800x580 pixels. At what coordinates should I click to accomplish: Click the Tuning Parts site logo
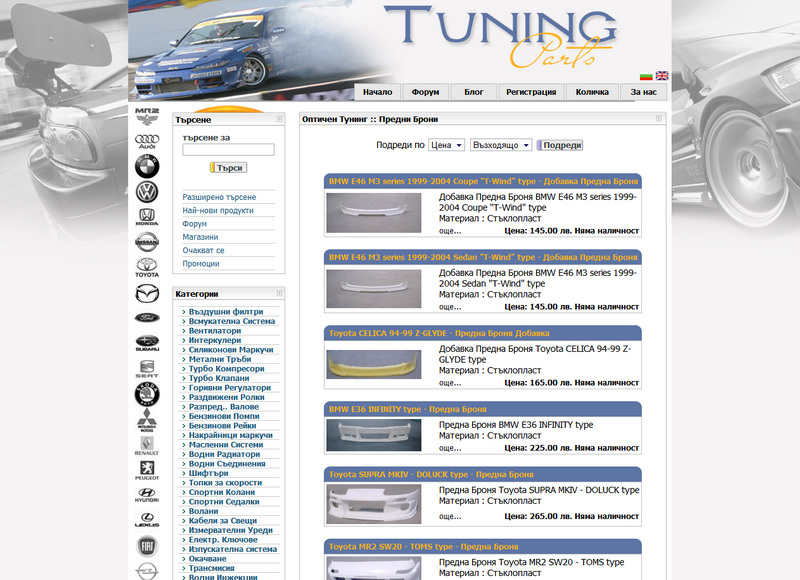[501, 36]
